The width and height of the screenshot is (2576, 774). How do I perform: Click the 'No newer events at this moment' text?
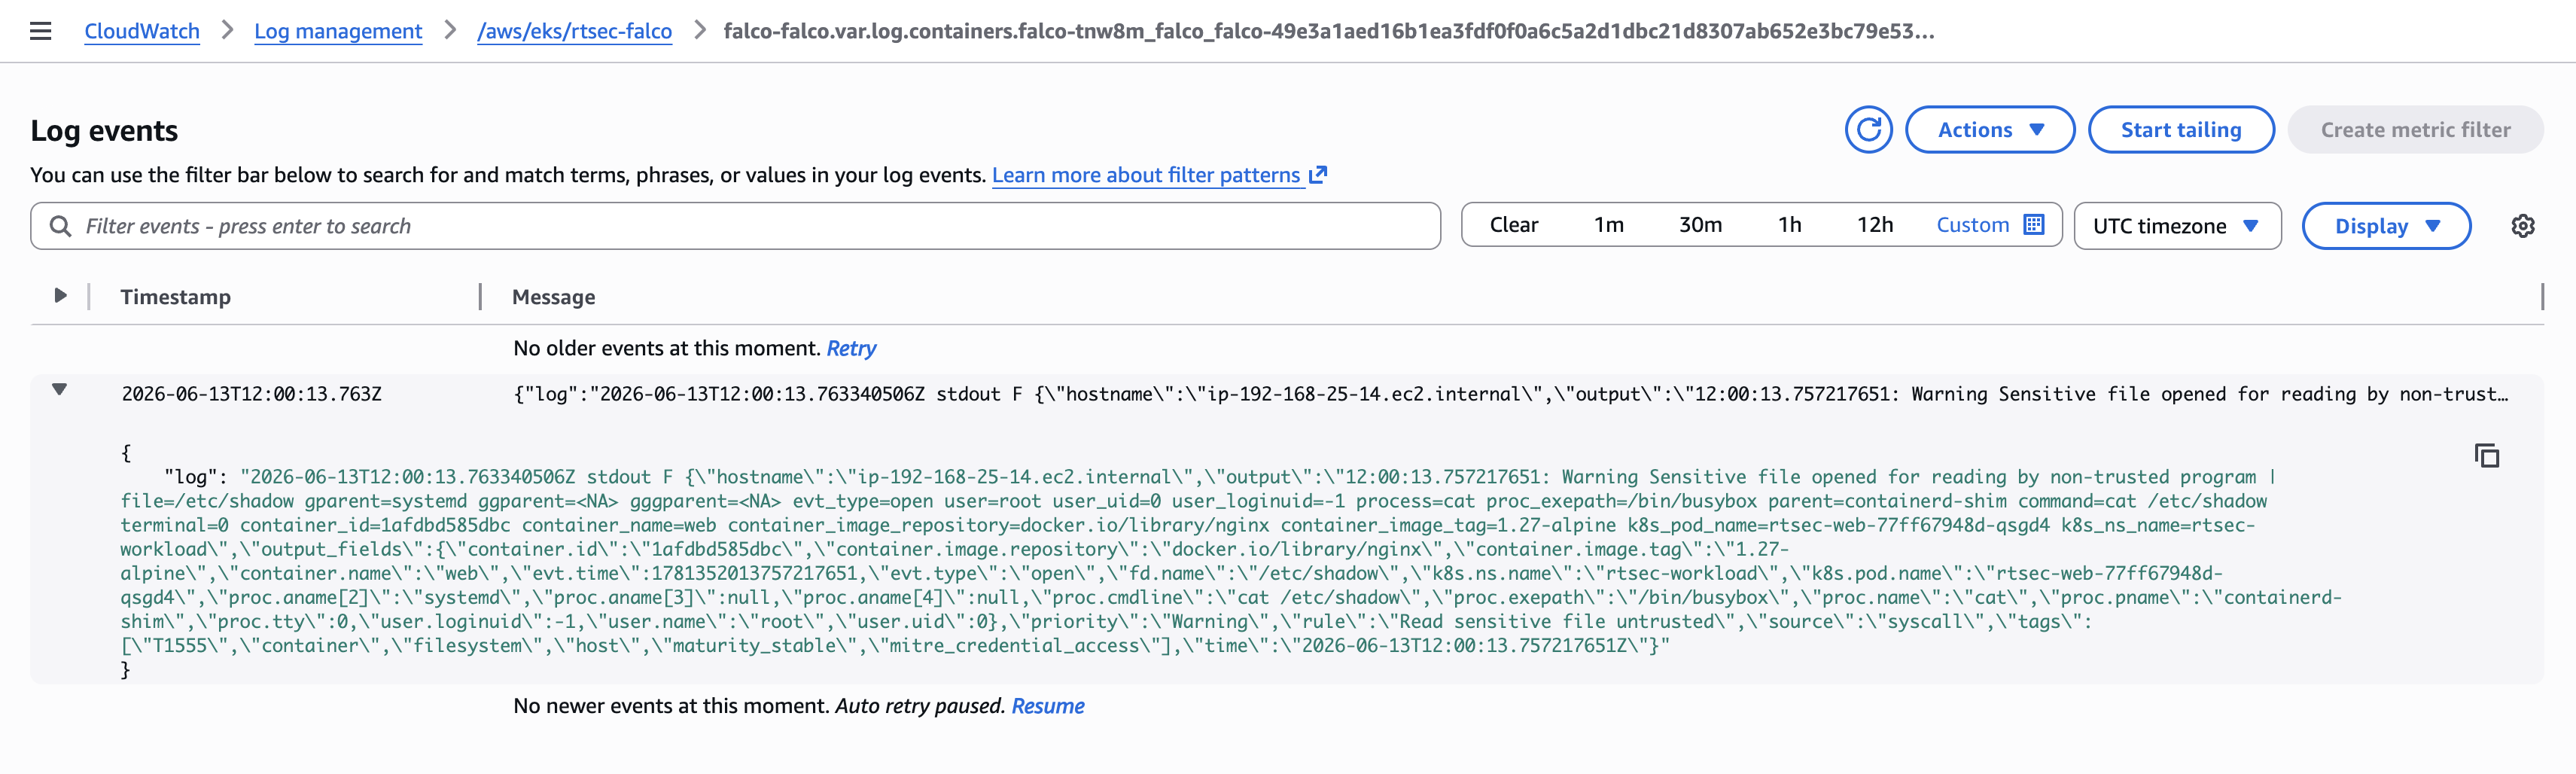click(x=671, y=706)
